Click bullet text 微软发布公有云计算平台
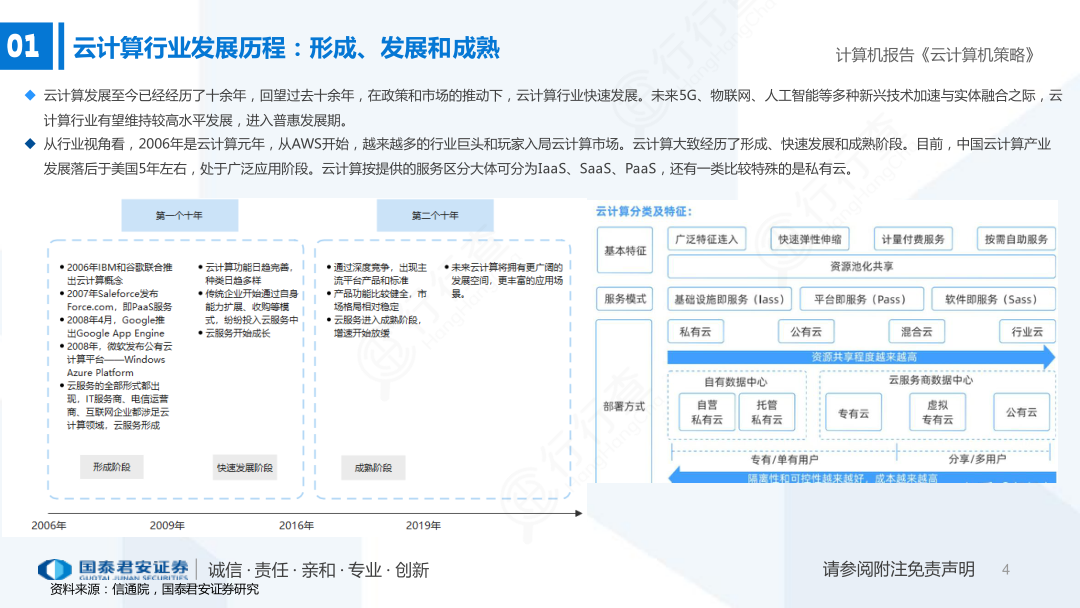This screenshot has height=608, width=1080. pos(119,359)
